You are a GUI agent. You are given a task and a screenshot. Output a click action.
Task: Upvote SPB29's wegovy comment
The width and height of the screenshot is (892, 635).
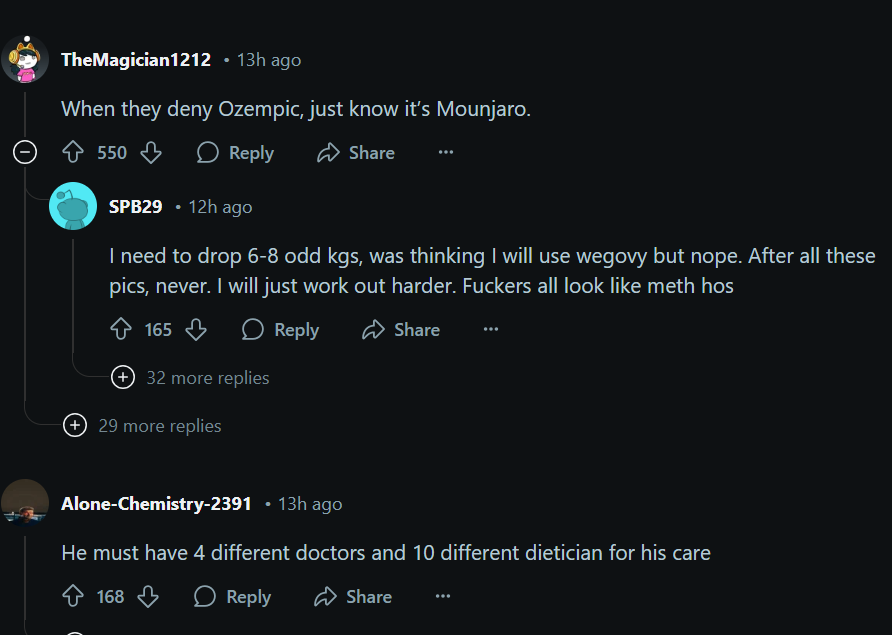click(121, 330)
